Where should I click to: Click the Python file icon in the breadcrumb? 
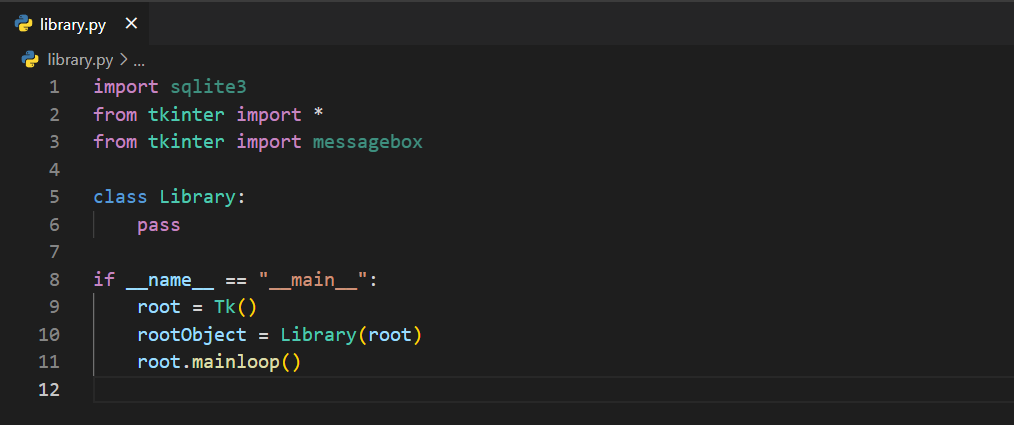[x=30, y=59]
